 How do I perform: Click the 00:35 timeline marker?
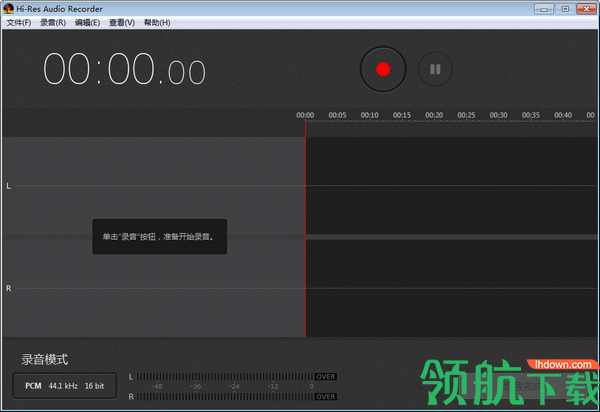pos(531,115)
